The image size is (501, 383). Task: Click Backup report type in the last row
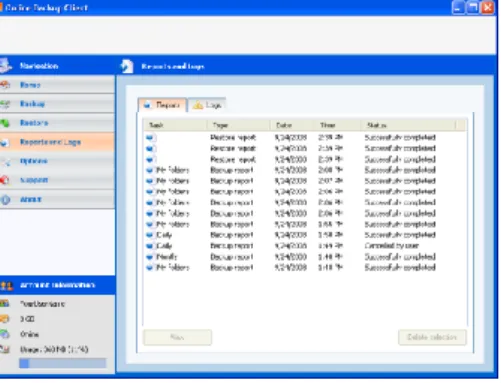(232, 268)
